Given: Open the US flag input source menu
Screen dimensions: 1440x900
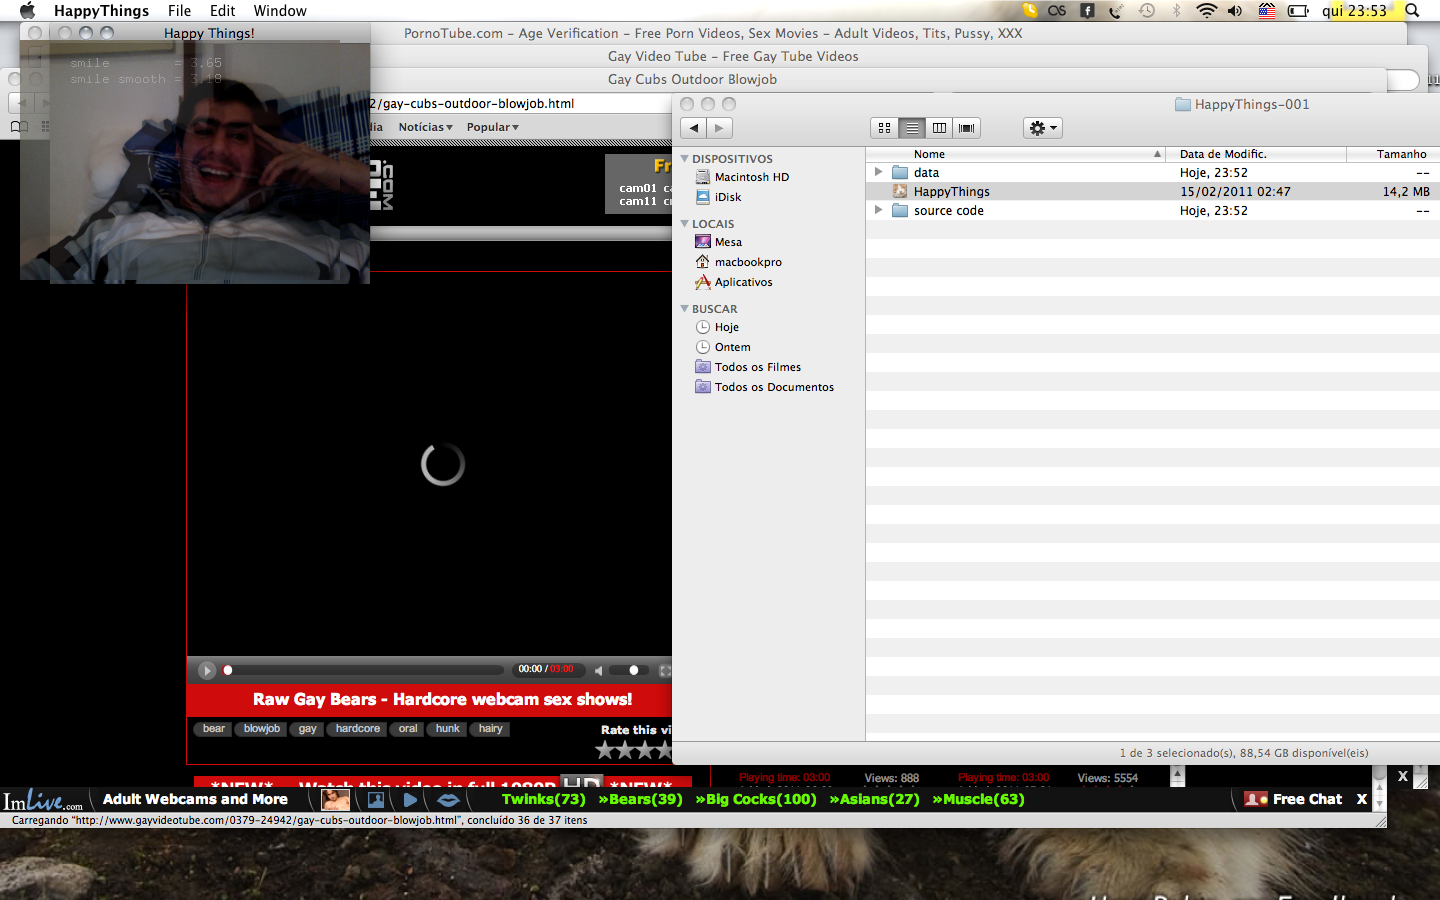Looking at the screenshot, I should pyautogui.click(x=1267, y=11).
